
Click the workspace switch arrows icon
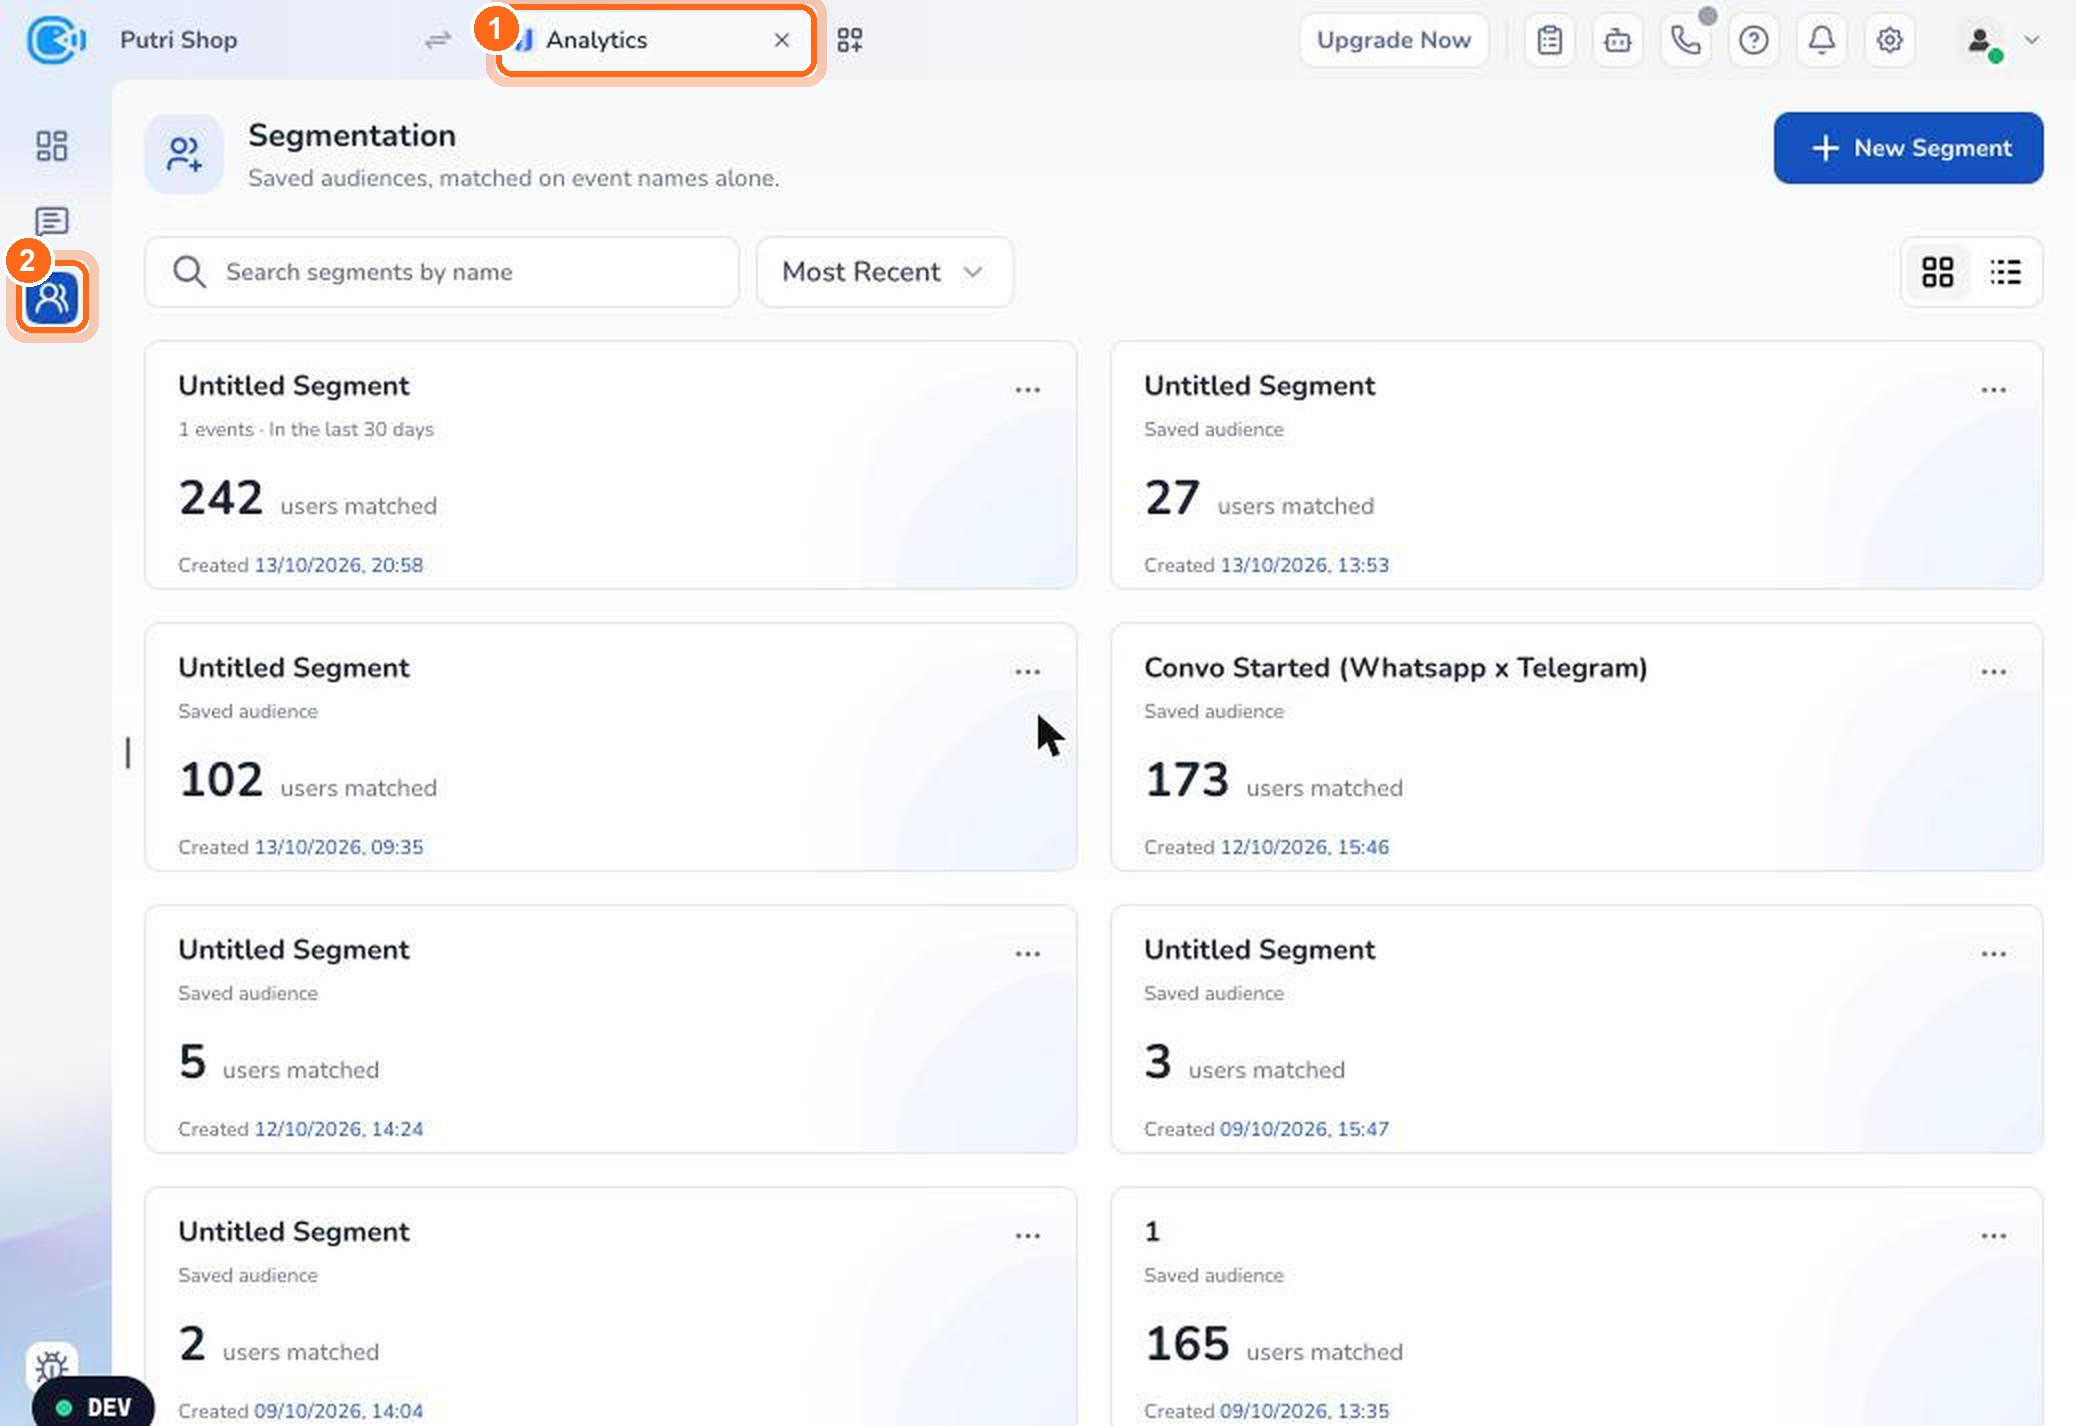[438, 40]
